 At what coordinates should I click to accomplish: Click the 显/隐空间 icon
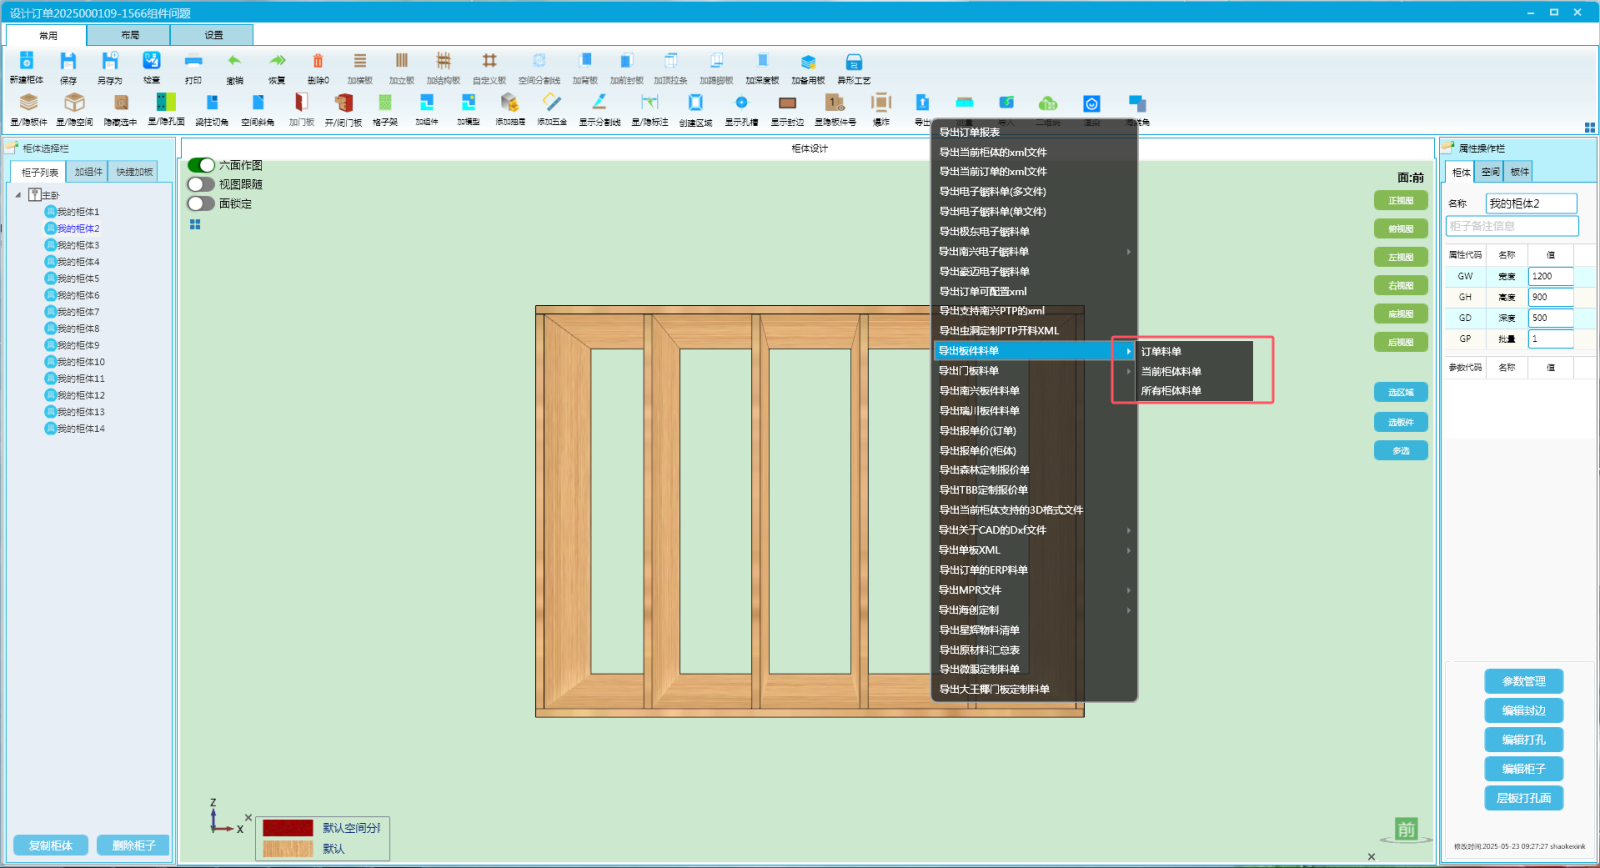74,102
